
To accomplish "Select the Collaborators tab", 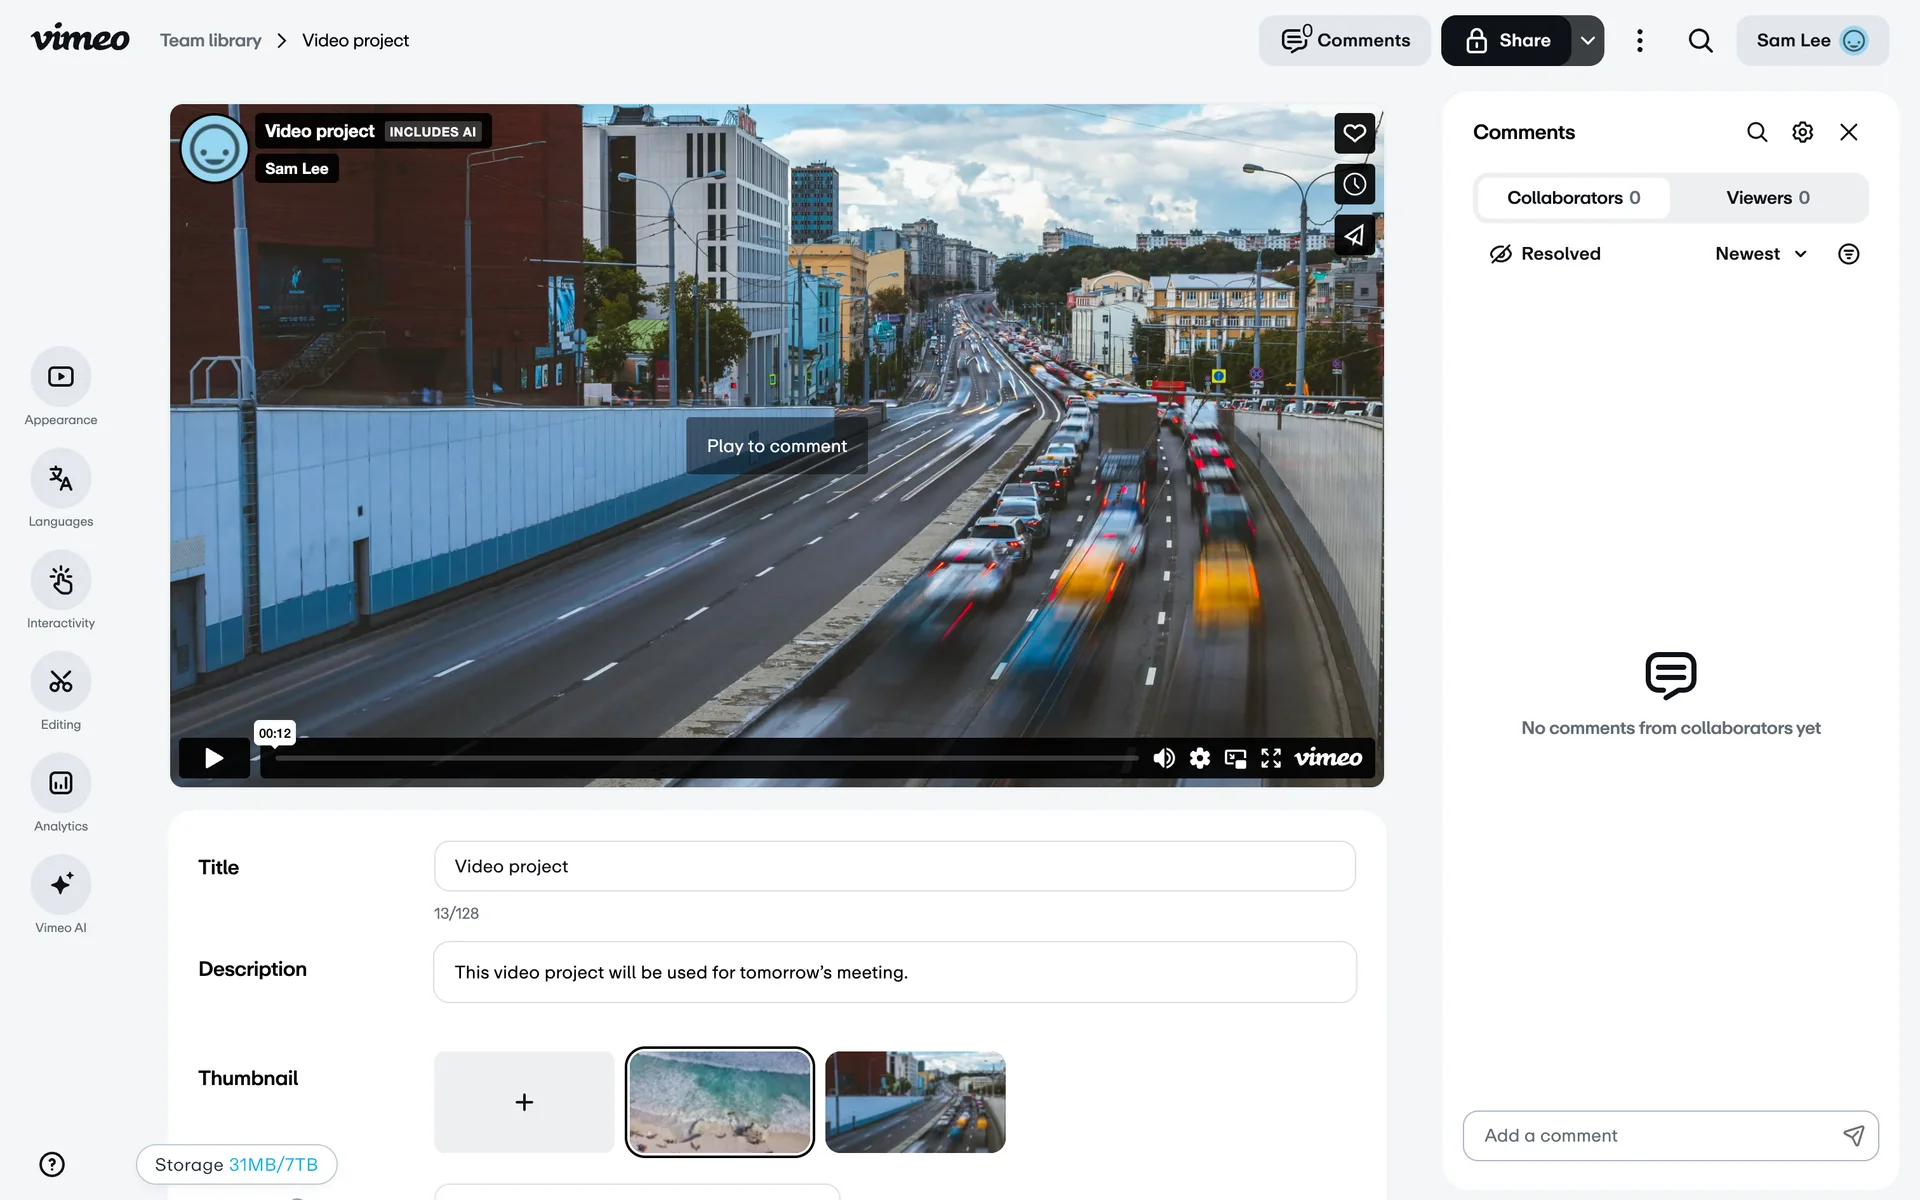I will coord(1573,198).
